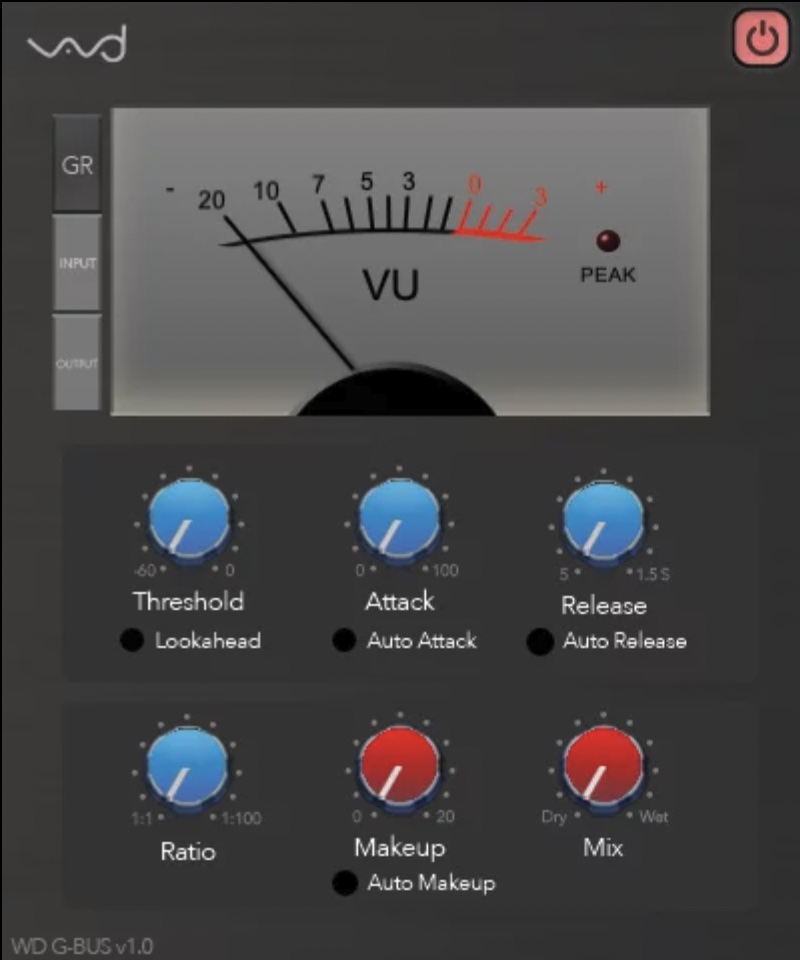
Task: Click the blue Attack knob
Action: (x=398, y=521)
